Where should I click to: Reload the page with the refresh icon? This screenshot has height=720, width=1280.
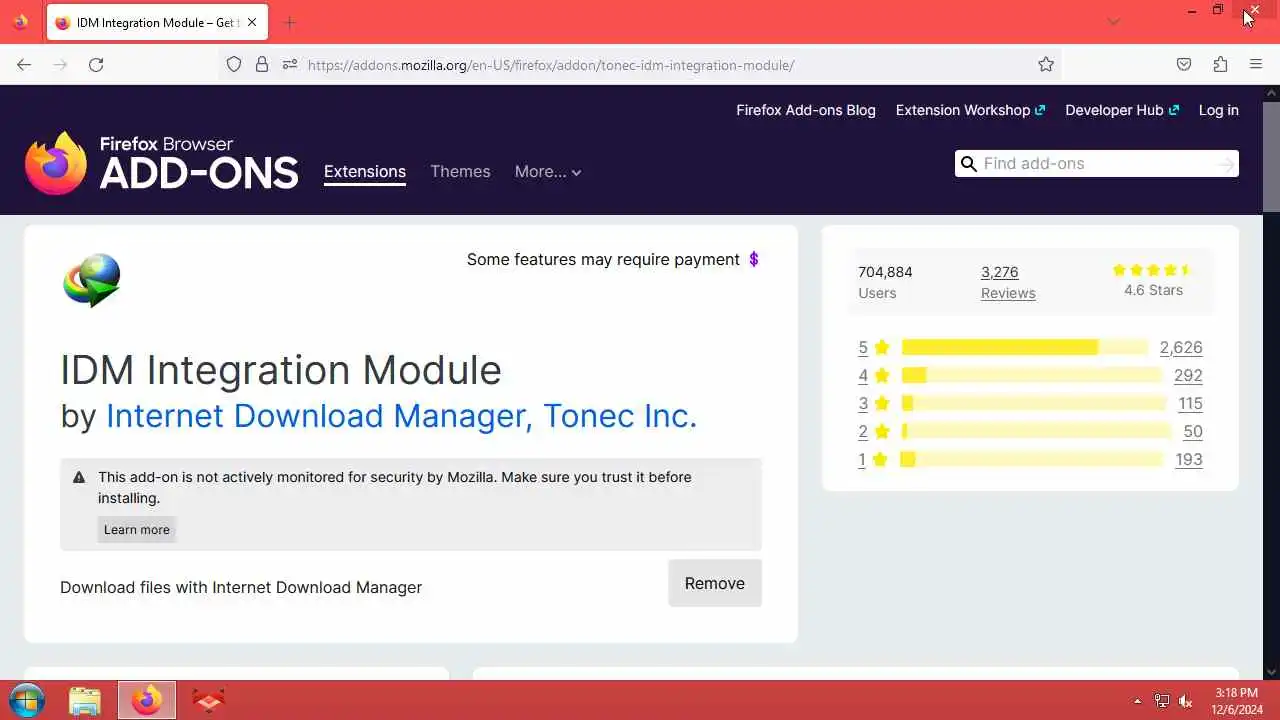[96, 65]
